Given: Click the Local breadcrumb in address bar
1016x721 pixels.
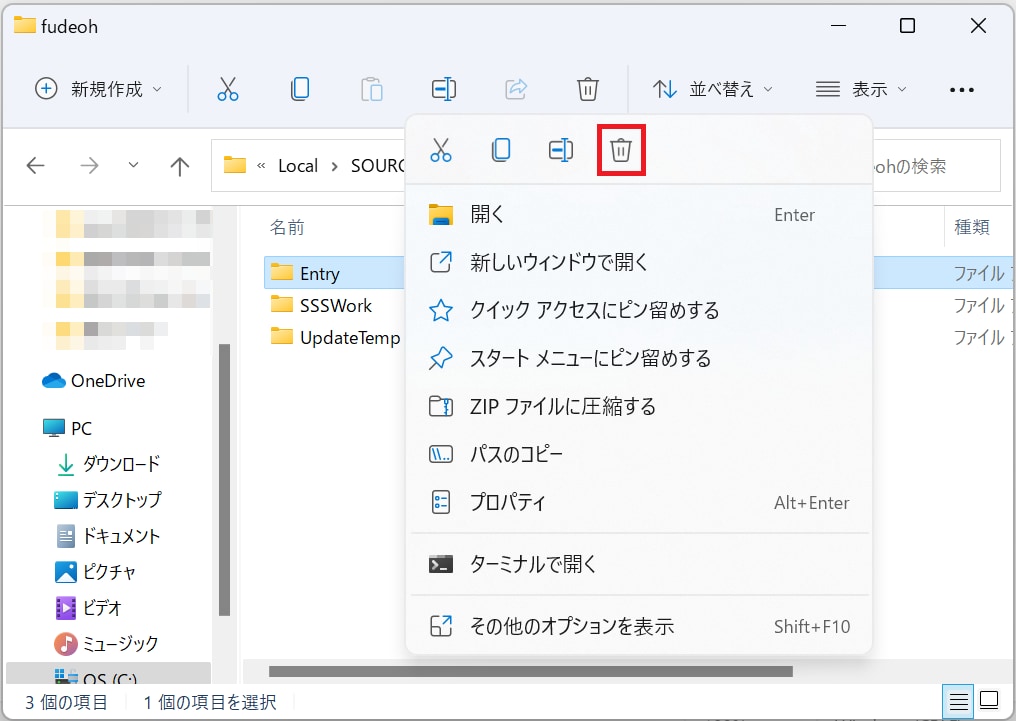Looking at the screenshot, I should 298,166.
